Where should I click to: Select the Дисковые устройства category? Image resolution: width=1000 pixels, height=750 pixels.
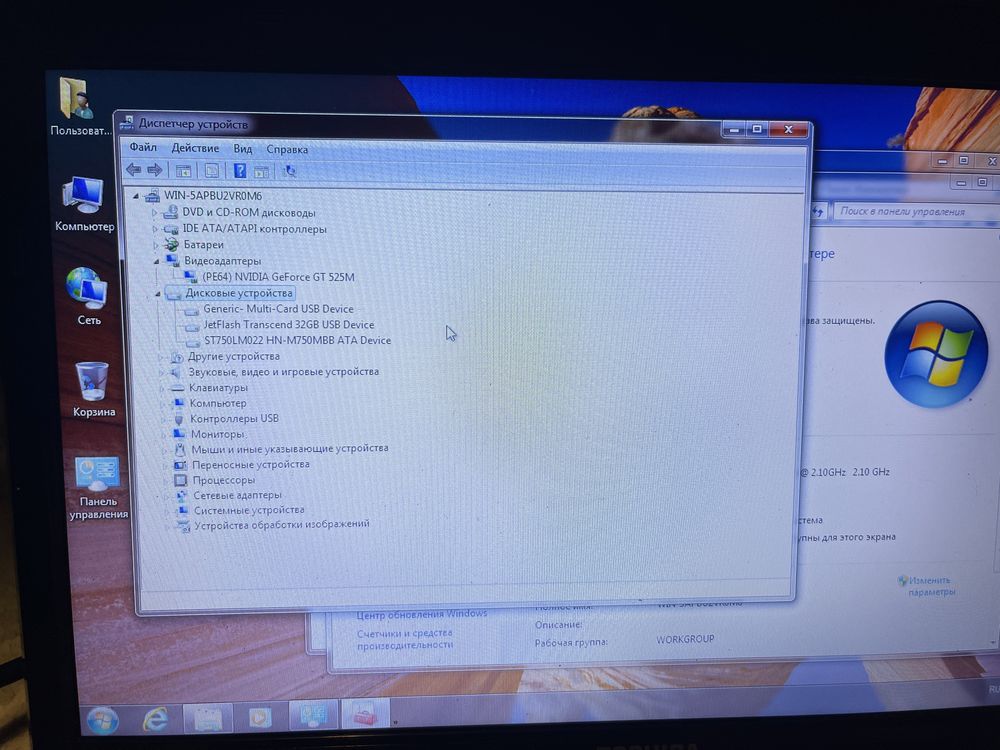tap(239, 293)
